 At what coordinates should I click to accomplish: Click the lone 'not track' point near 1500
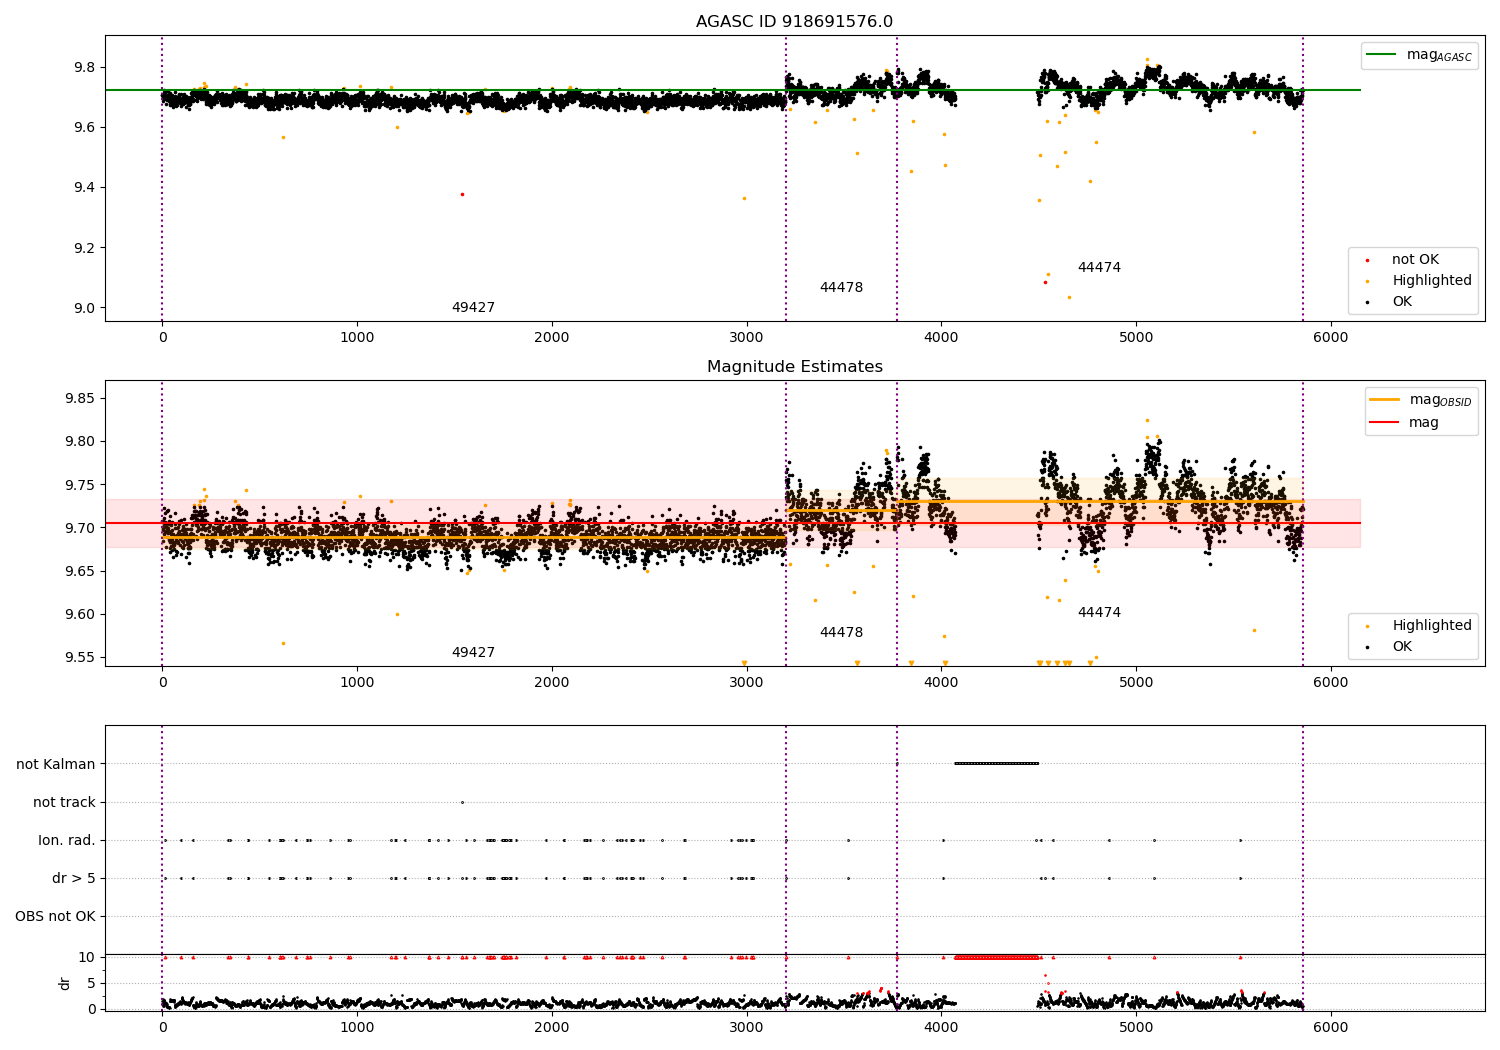pyautogui.click(x=462, y=802)
